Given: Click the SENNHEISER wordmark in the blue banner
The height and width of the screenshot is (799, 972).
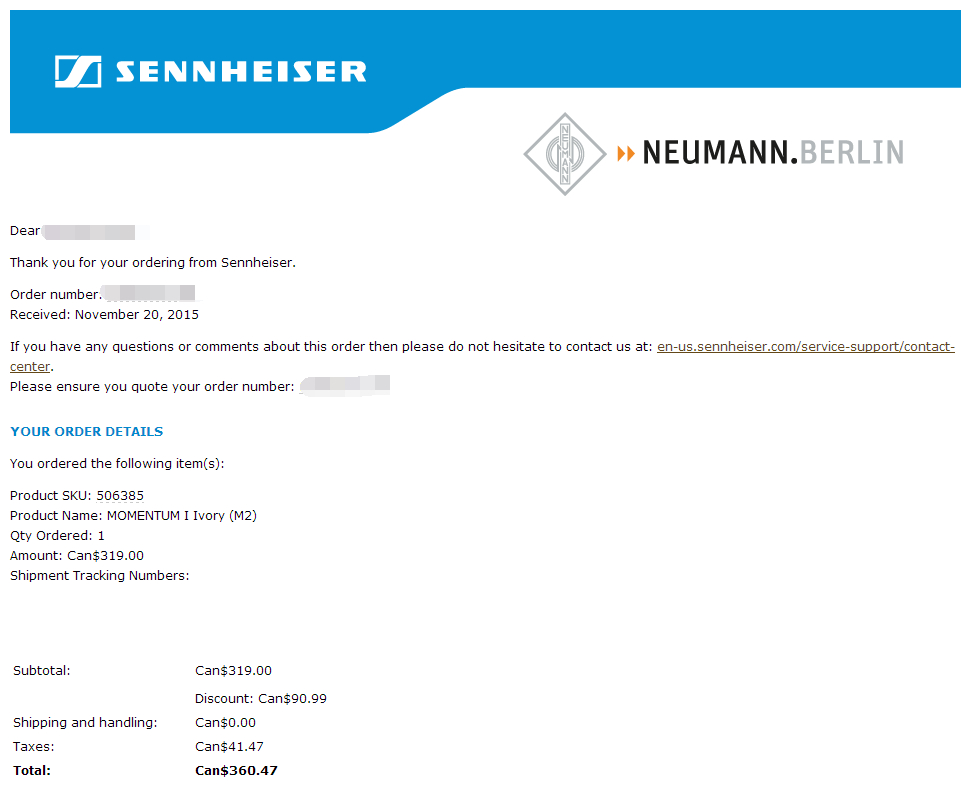Looking at the screenshot, I should 240,72.
